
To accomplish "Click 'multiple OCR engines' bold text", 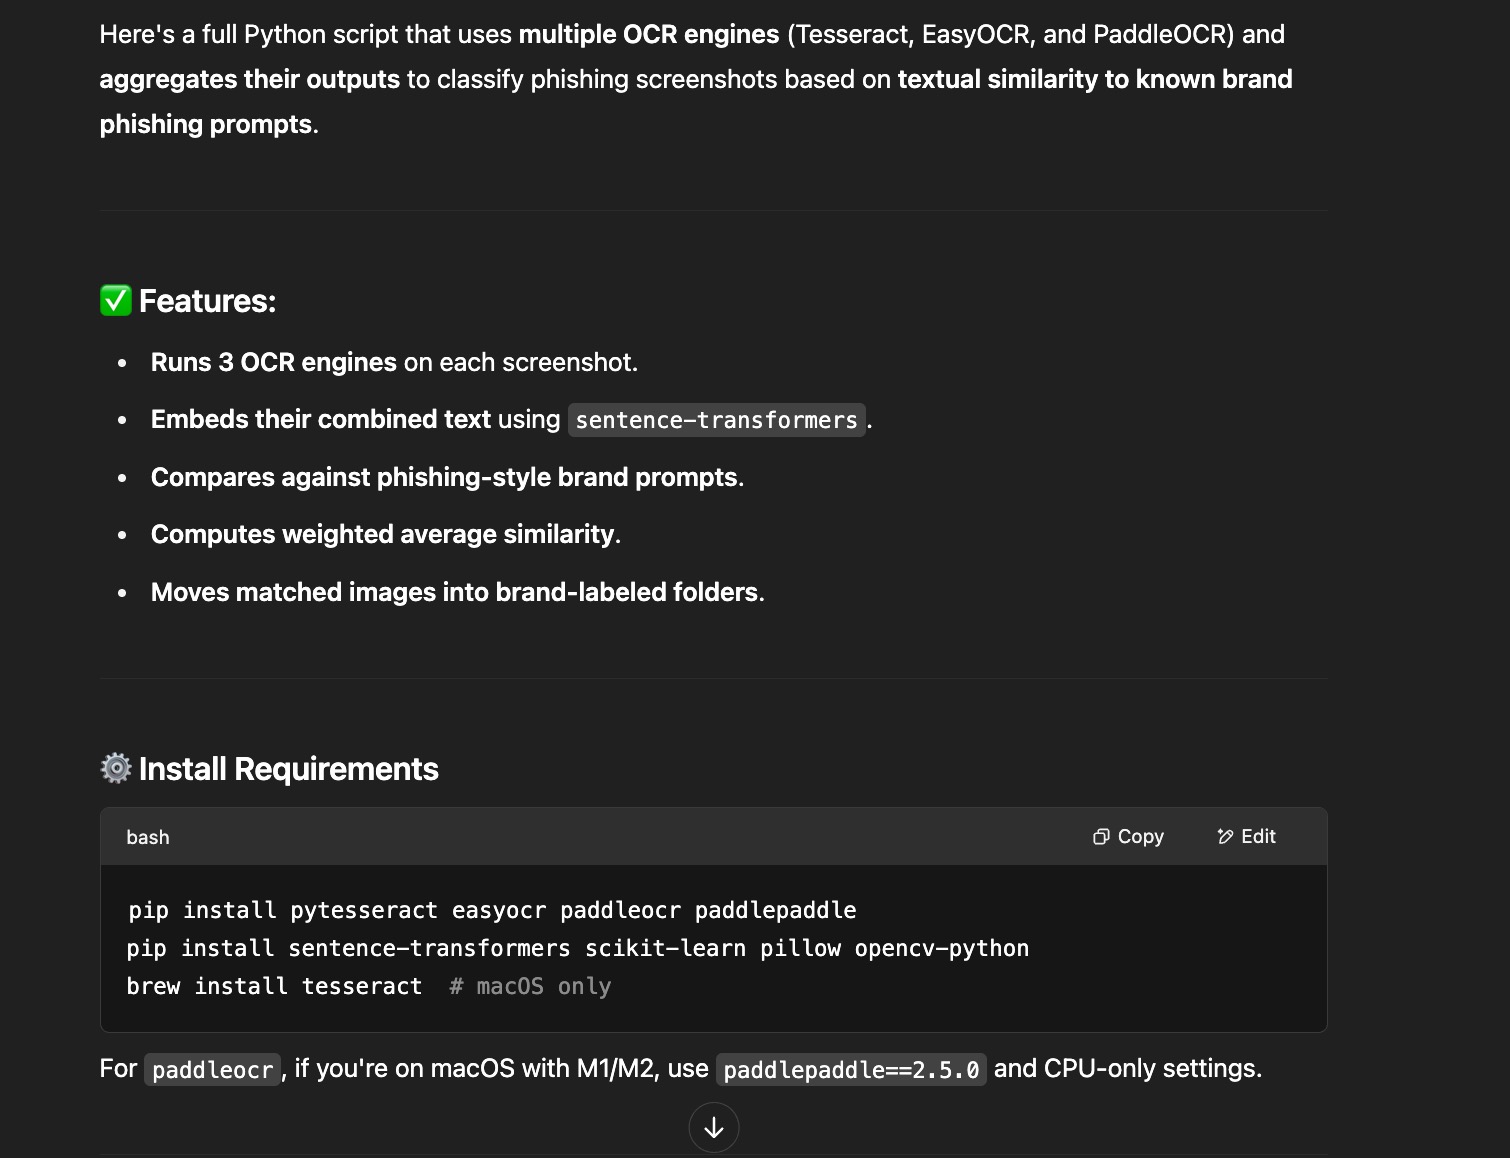I will tap(649, 34).
